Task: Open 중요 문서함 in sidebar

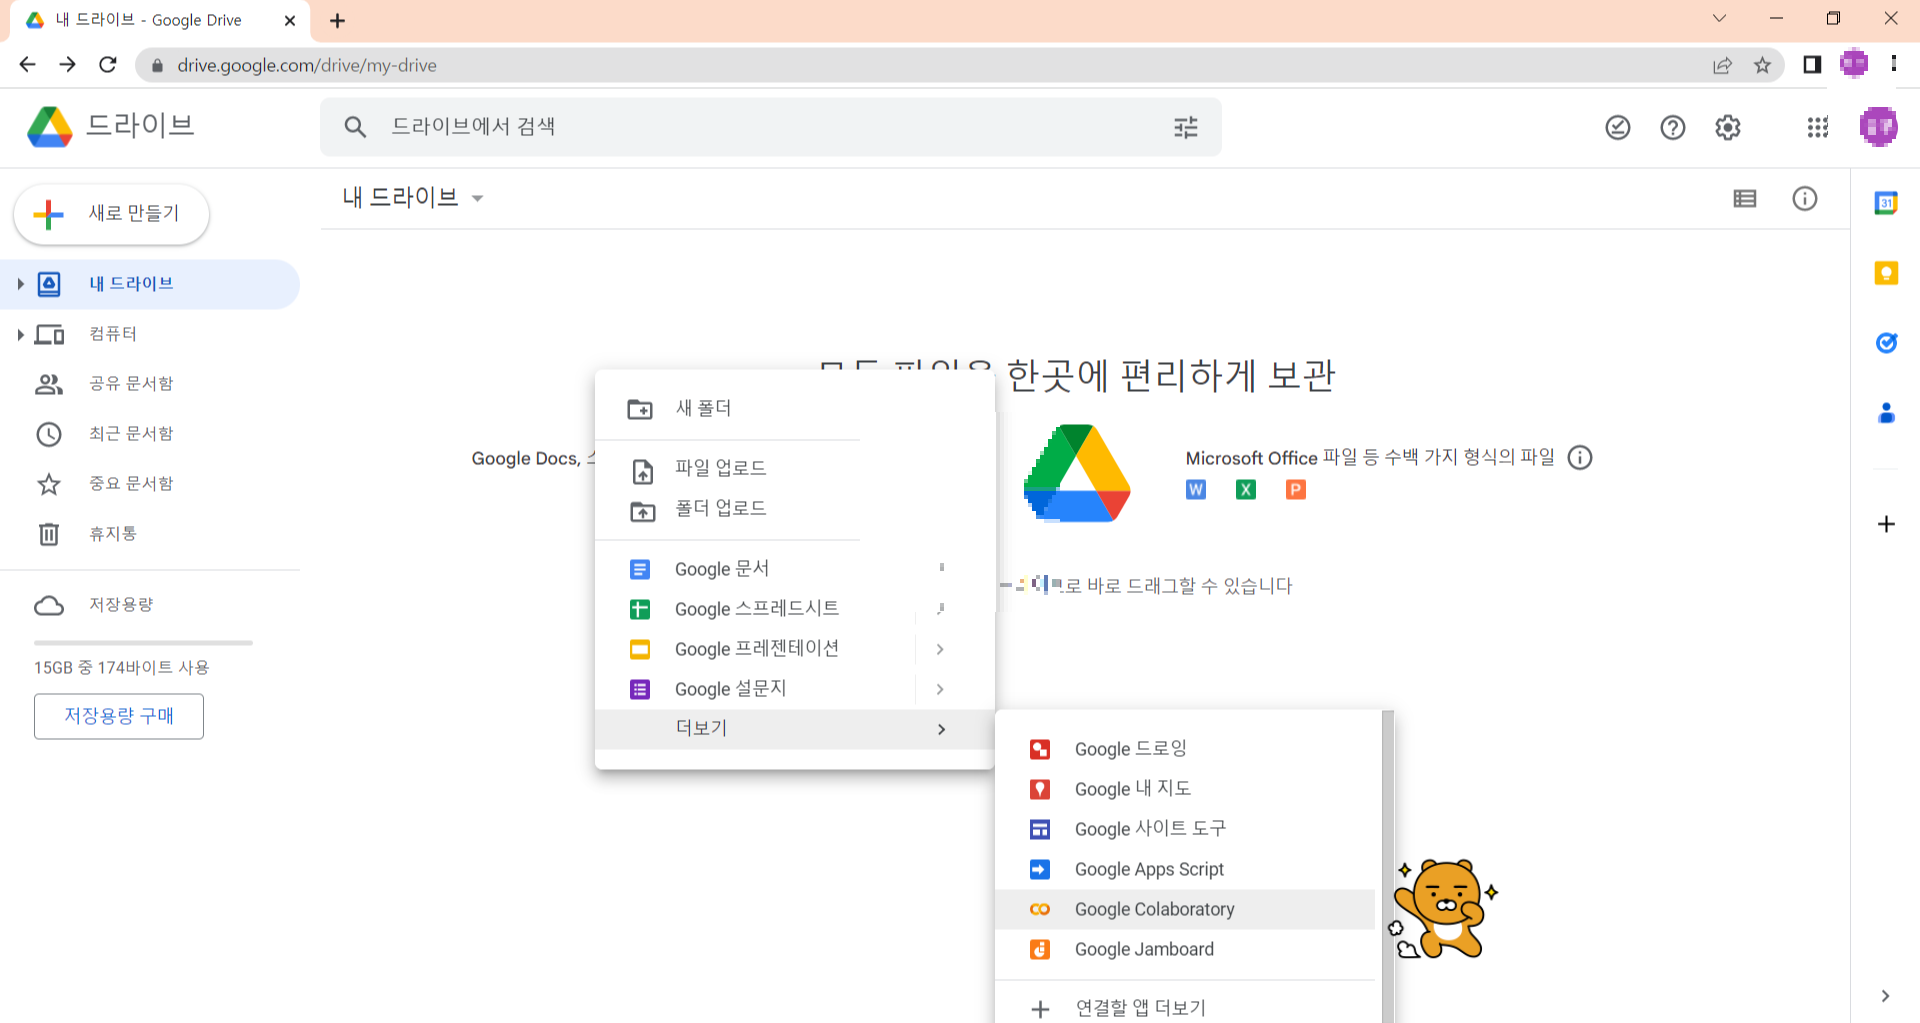Action: (150, 484)
